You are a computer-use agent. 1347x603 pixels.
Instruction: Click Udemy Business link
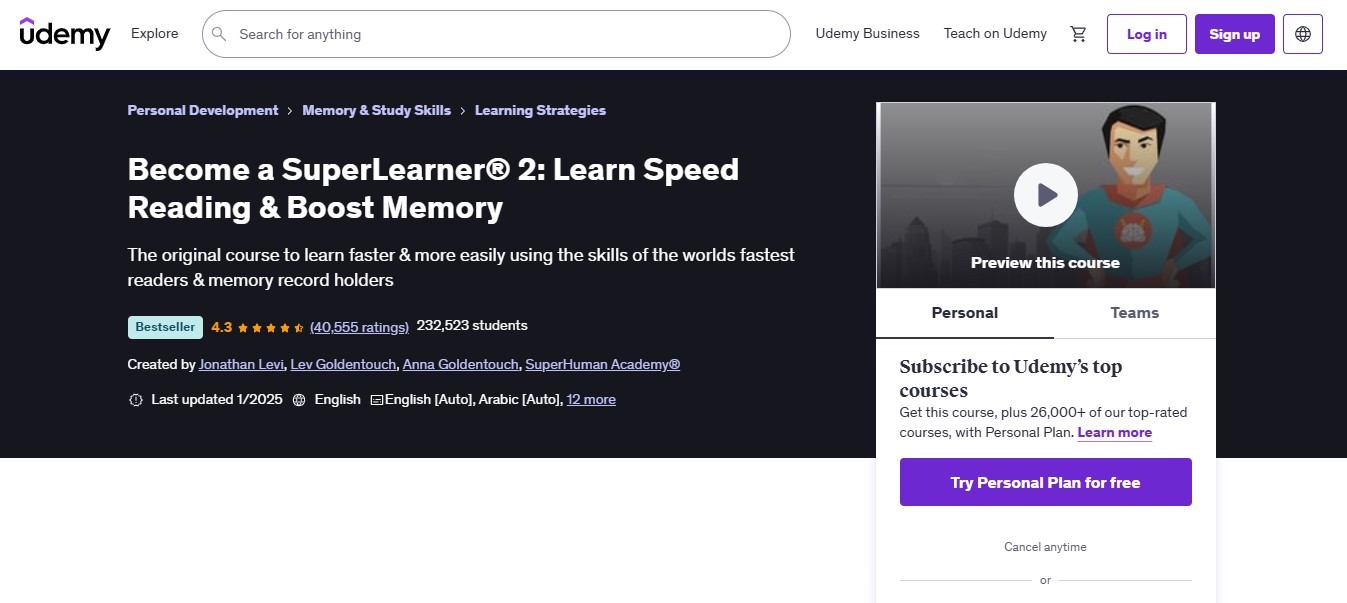[x=867, y=33]
